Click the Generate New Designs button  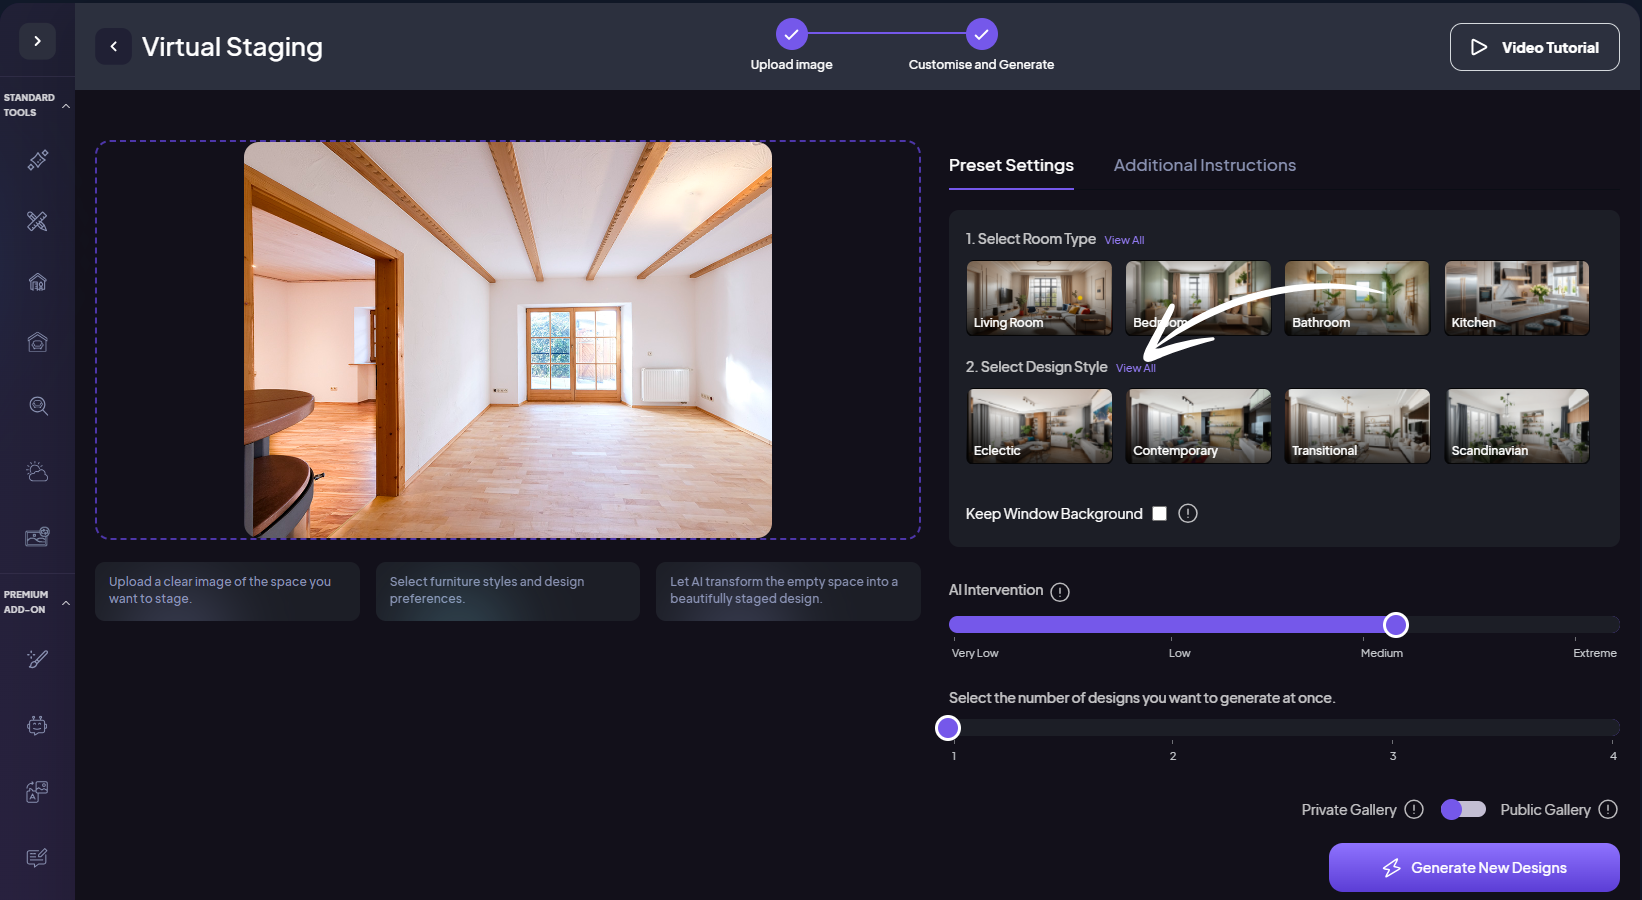click(1473, 867)
